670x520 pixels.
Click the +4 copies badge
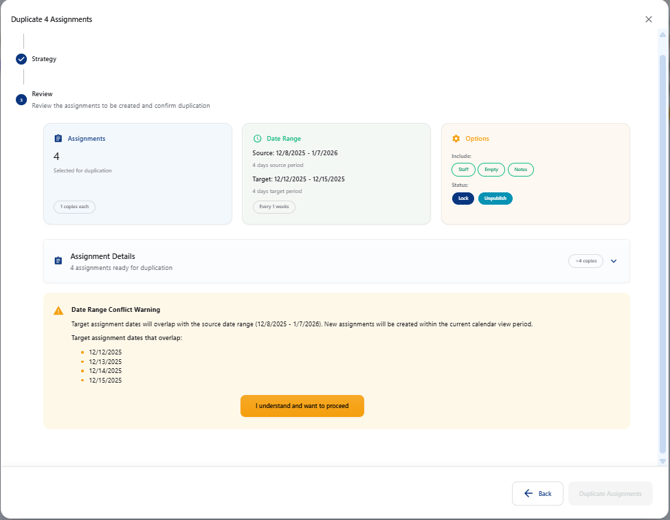pyautogui.click(x=585, y=261)
